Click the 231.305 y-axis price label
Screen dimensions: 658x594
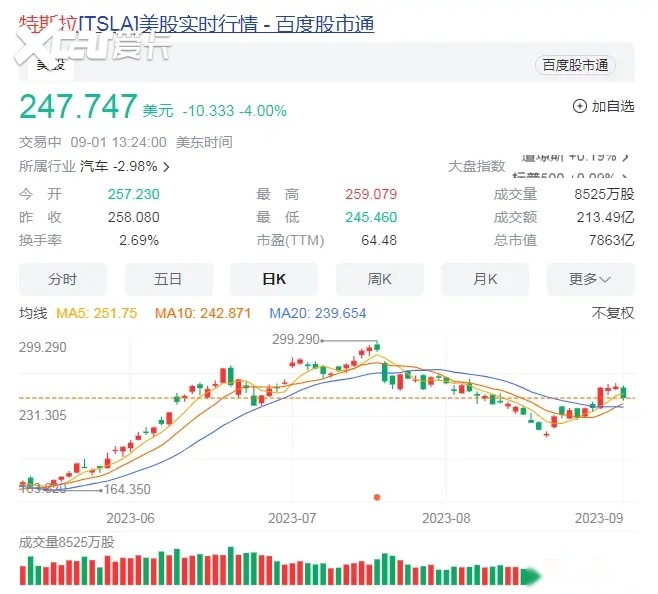[43, 416]
